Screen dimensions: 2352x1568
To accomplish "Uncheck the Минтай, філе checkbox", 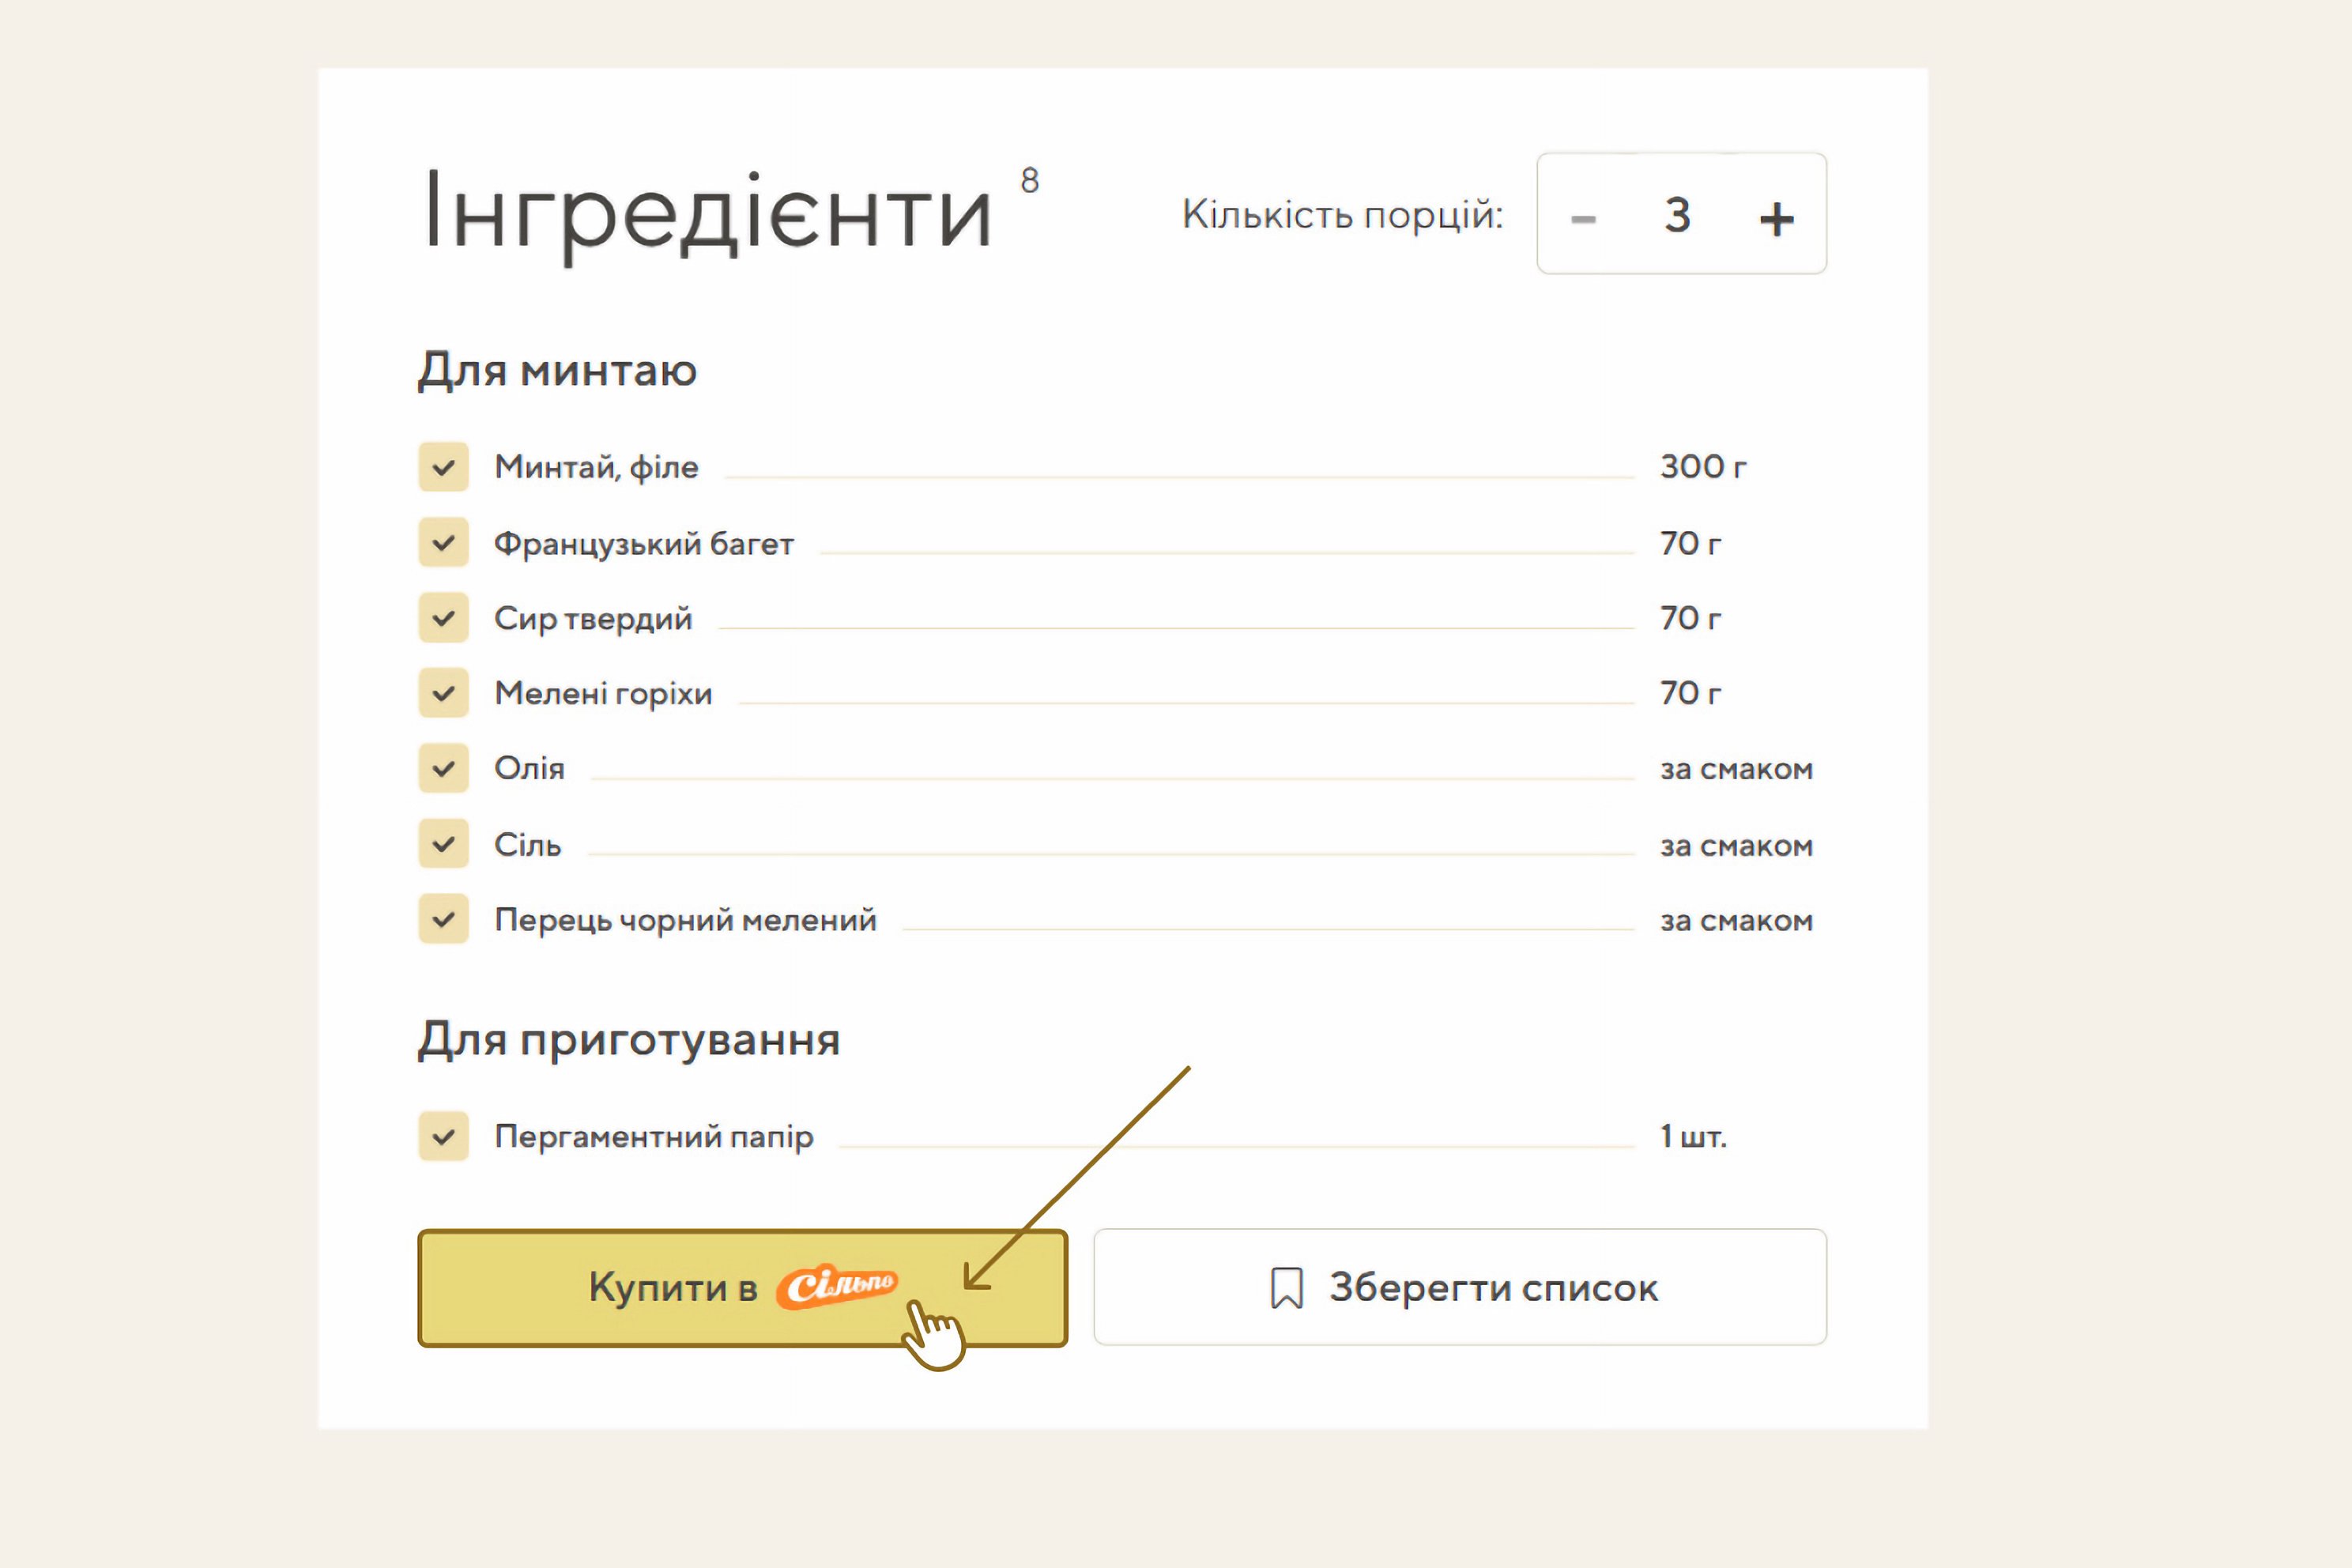I will (x=443, y=467).
